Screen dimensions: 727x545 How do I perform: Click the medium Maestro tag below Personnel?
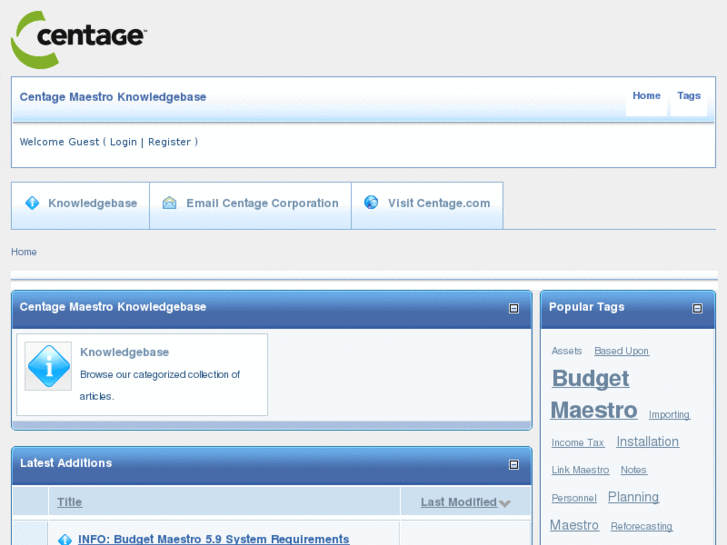click(574, 526)
